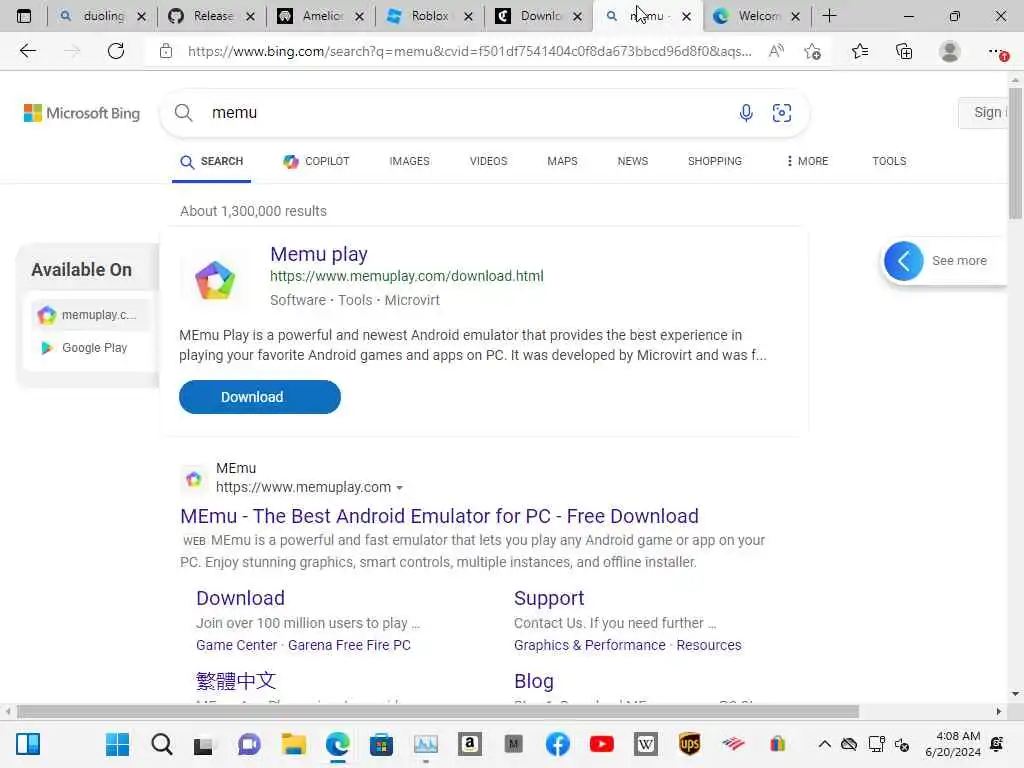1024x768 pixels.
Task: Activate the Read aloud icon
Action: [x=776, y=51]
